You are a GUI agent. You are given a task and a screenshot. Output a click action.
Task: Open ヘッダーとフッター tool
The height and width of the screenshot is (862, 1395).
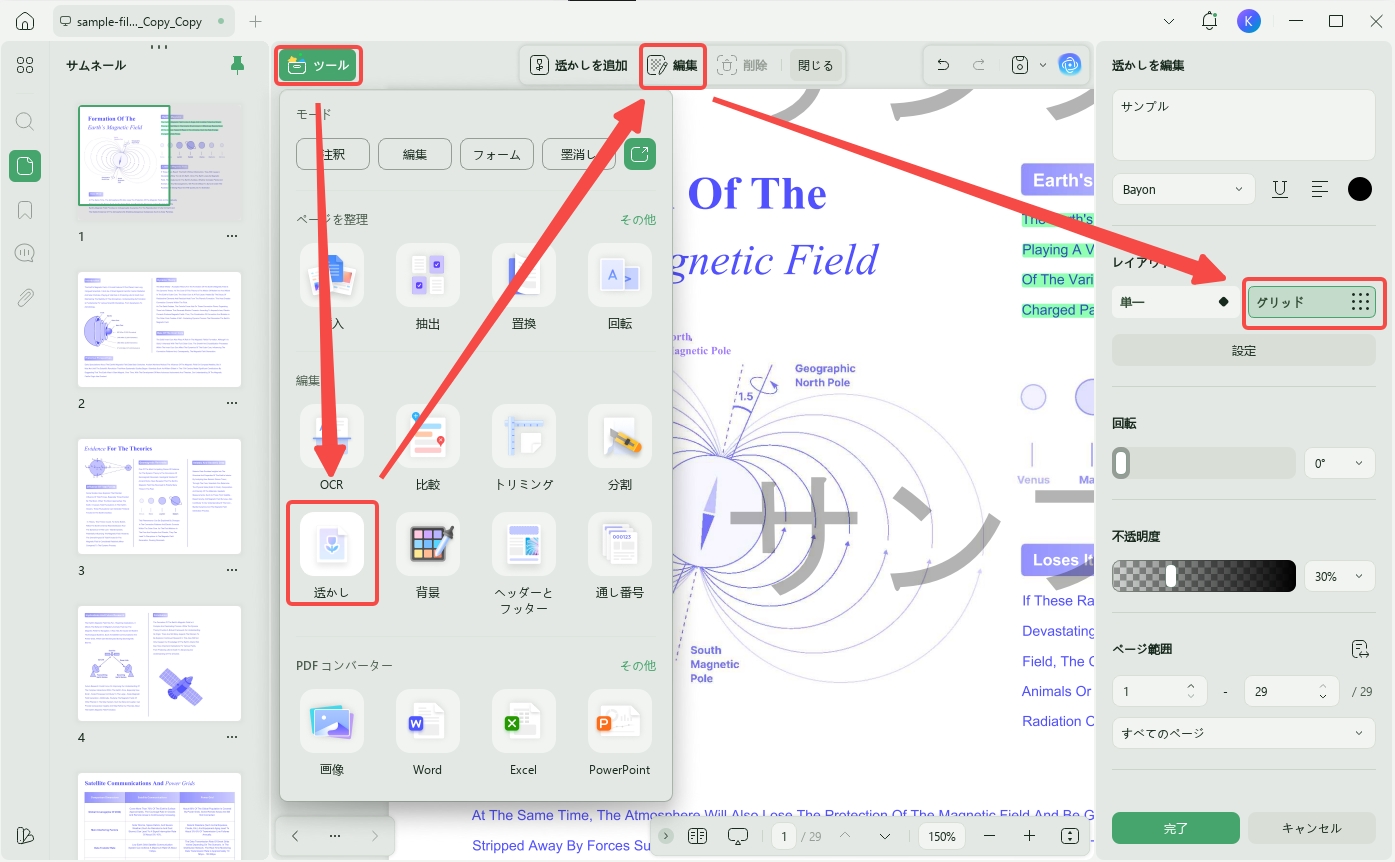tap(524, 544)
